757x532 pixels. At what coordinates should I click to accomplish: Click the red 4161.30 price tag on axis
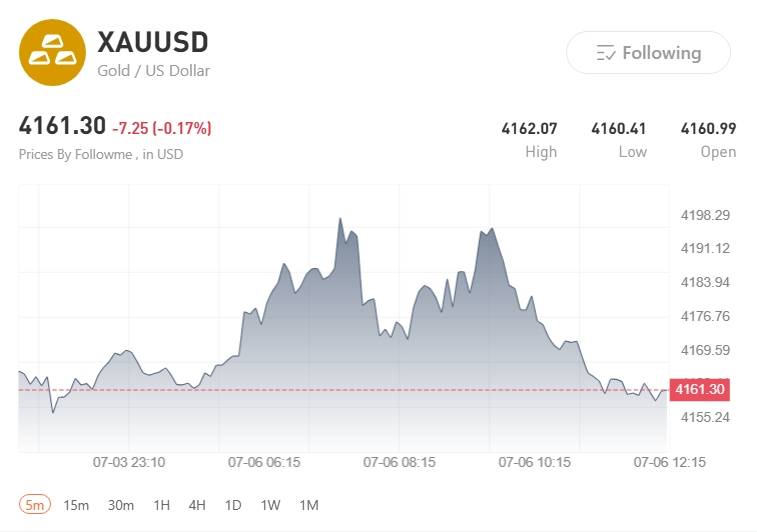click(x=700, y=389)
